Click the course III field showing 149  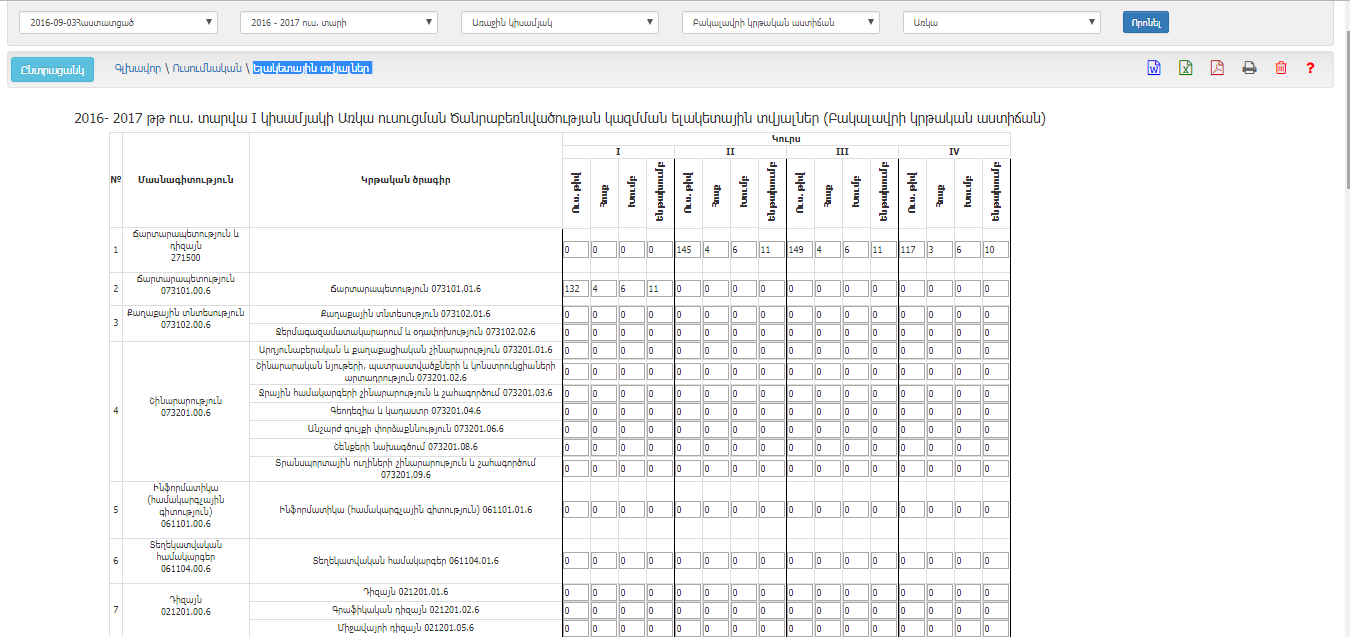click(x=799, y=249)
